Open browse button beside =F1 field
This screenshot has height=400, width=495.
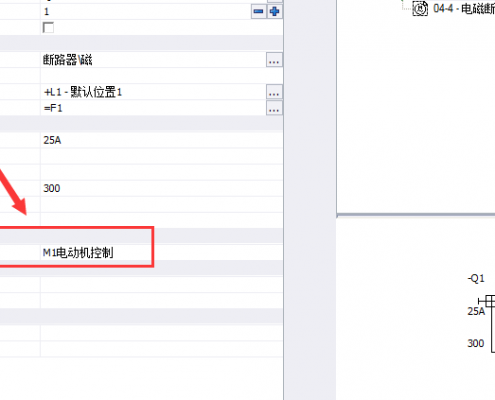[x=274, y=108]
